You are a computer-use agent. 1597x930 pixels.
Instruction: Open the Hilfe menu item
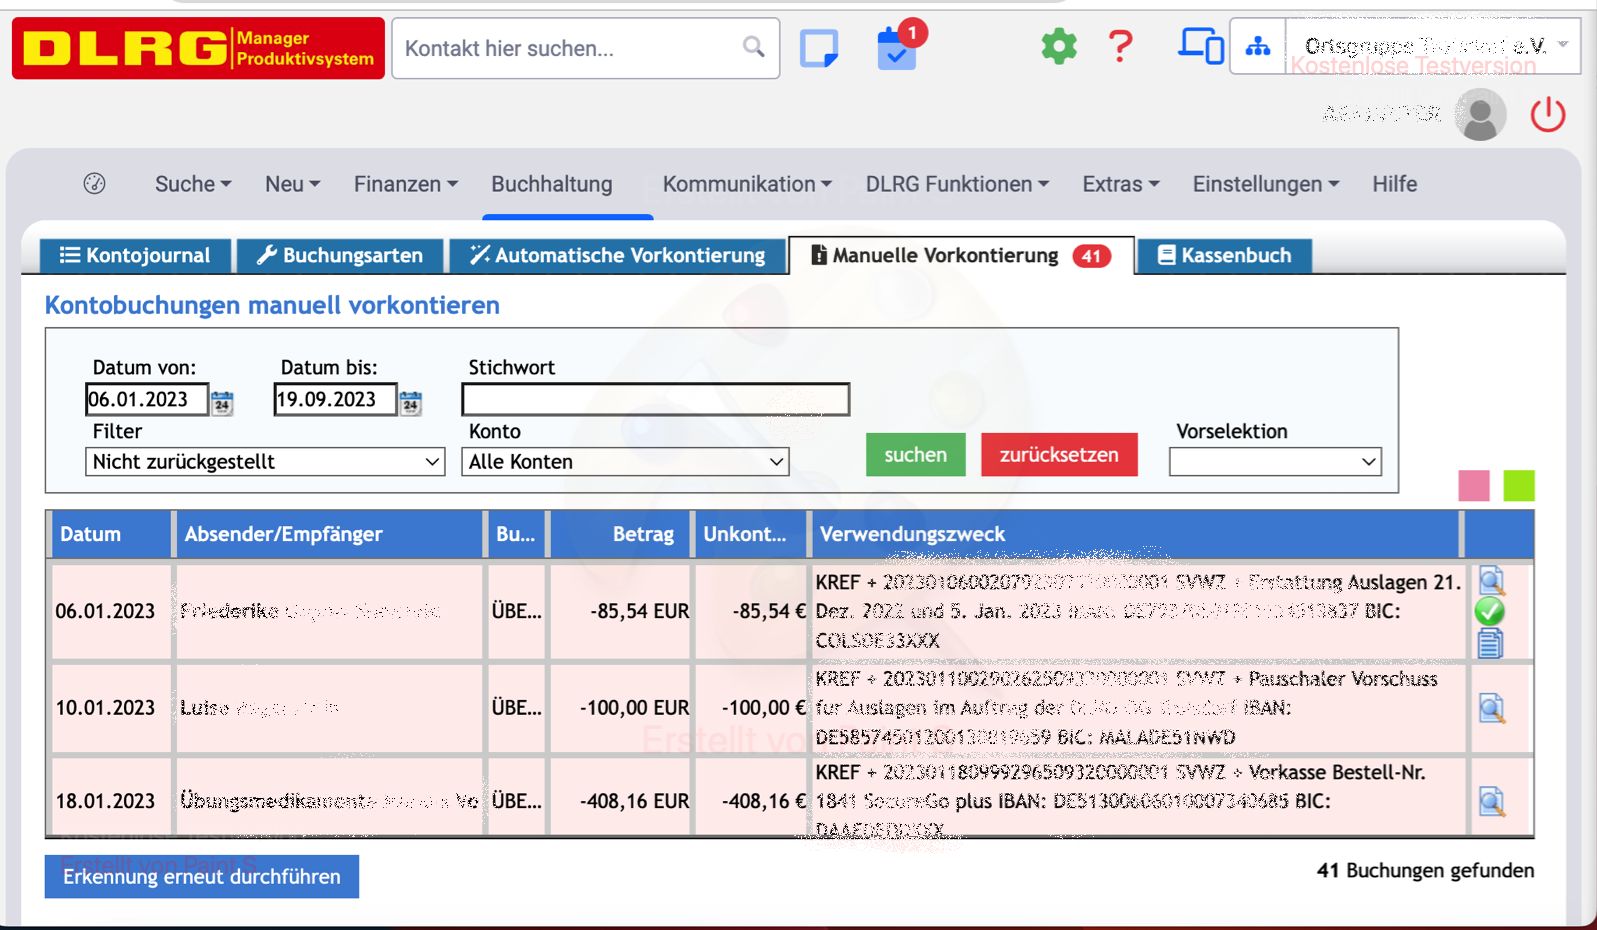click(1394, 184)
